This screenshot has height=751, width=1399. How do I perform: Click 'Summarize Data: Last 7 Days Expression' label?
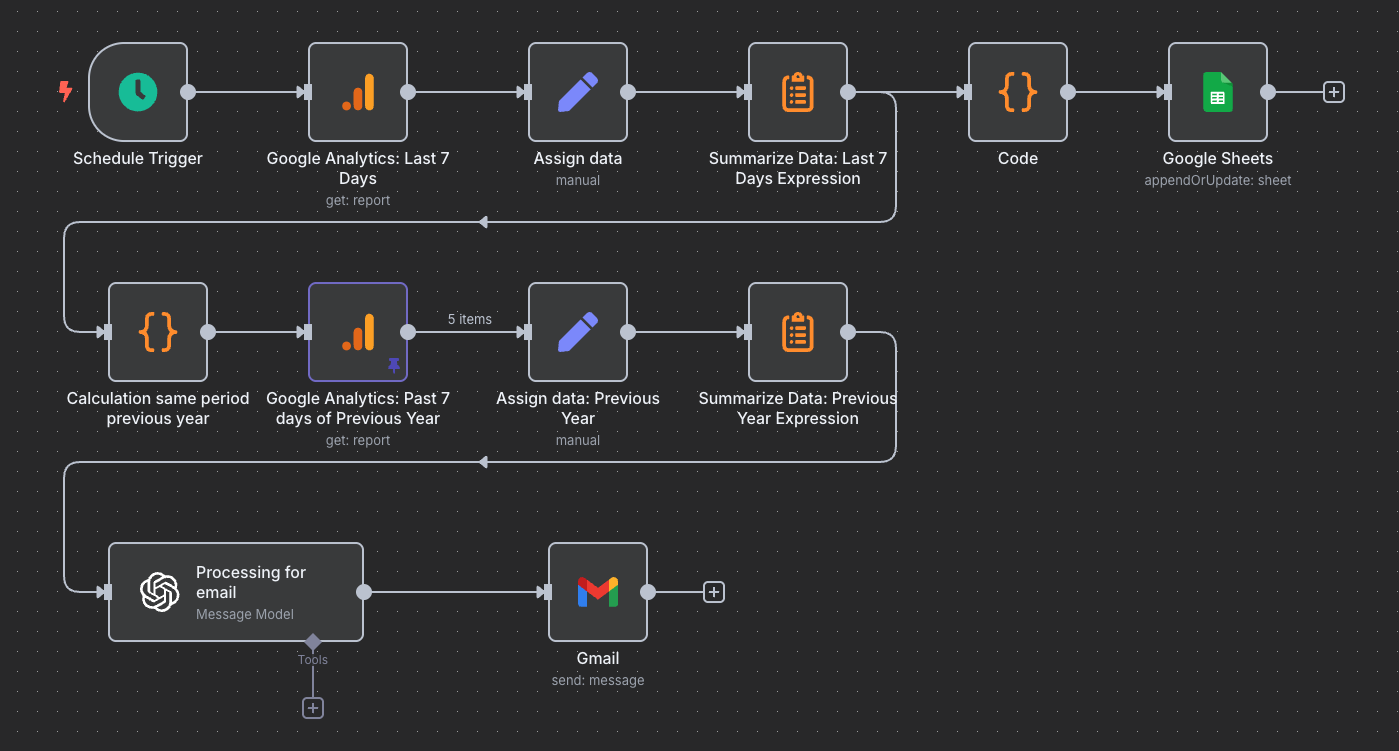click(x=798, y=168)
